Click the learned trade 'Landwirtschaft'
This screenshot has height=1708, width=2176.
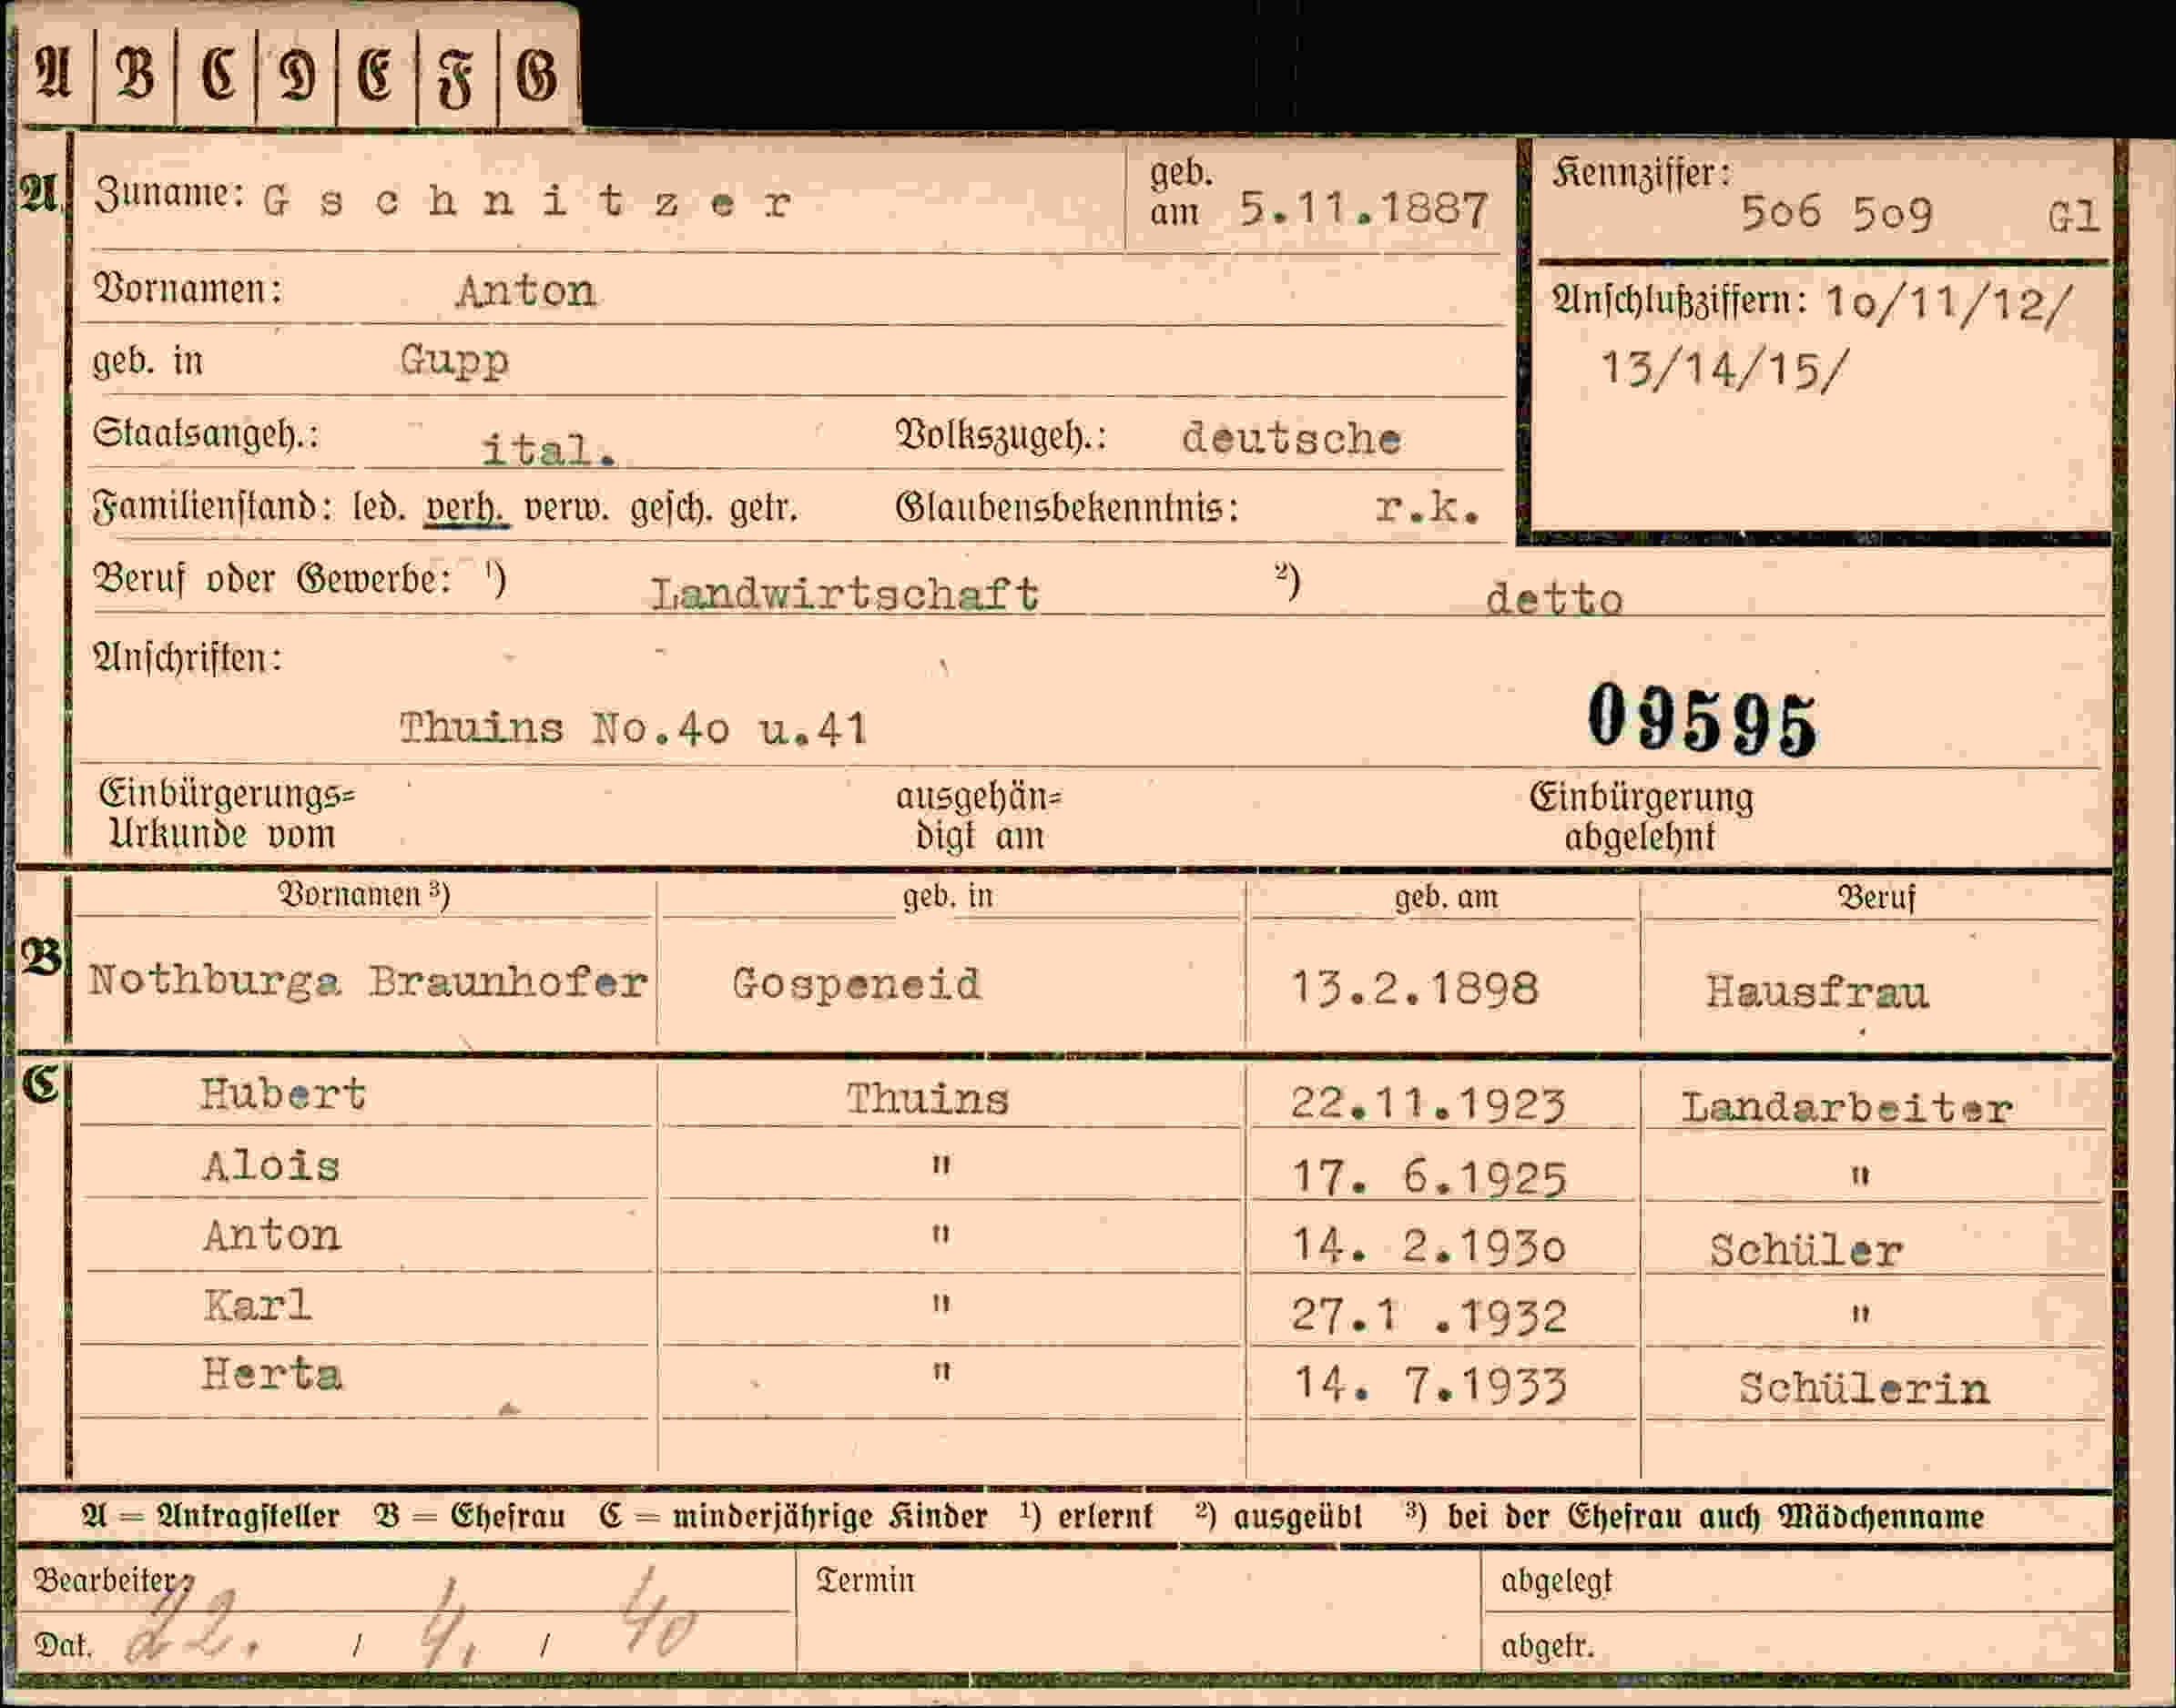[x=845, y=594]
